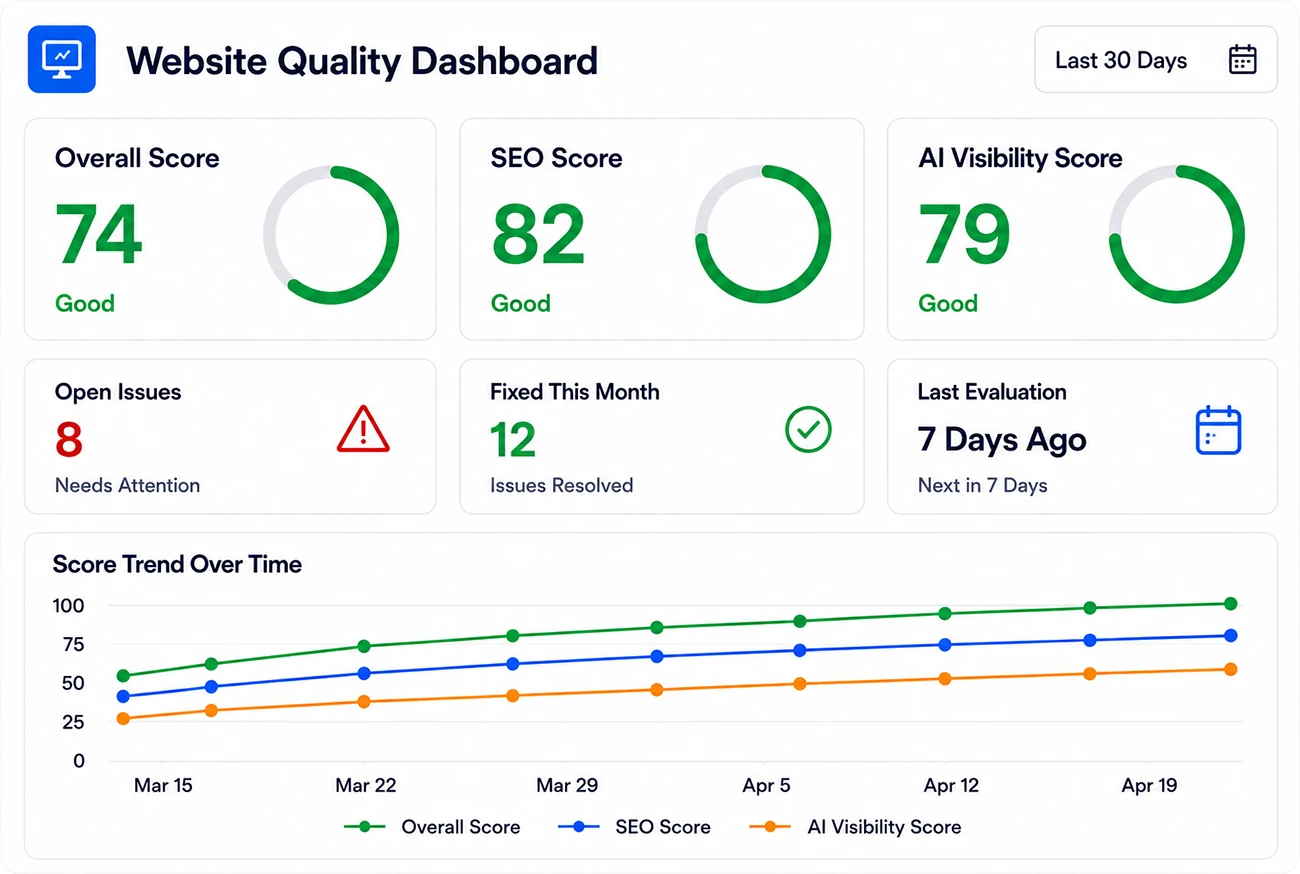This screenshot has width=1300, height=874.
Task: Click the SEO score value 82
Action: click(x=538, y=235)
